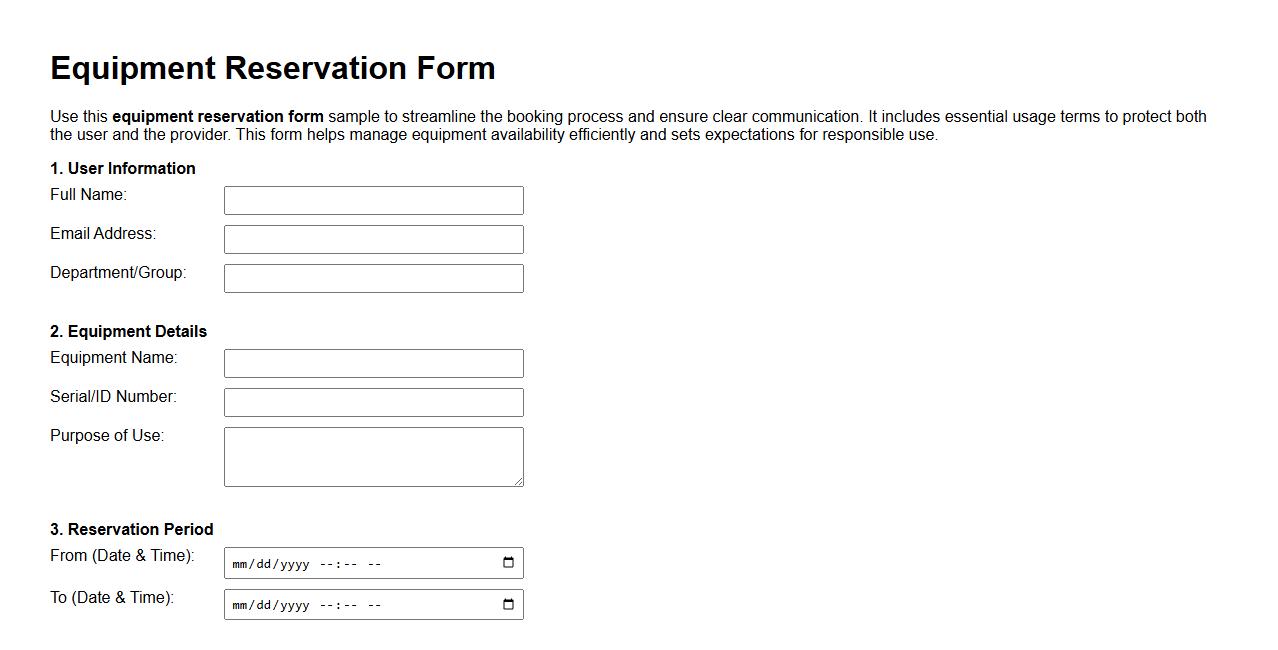Select the year segment in To field
Screen dimensions: 1278x650
pyautogui.click(x=293, y=604)
